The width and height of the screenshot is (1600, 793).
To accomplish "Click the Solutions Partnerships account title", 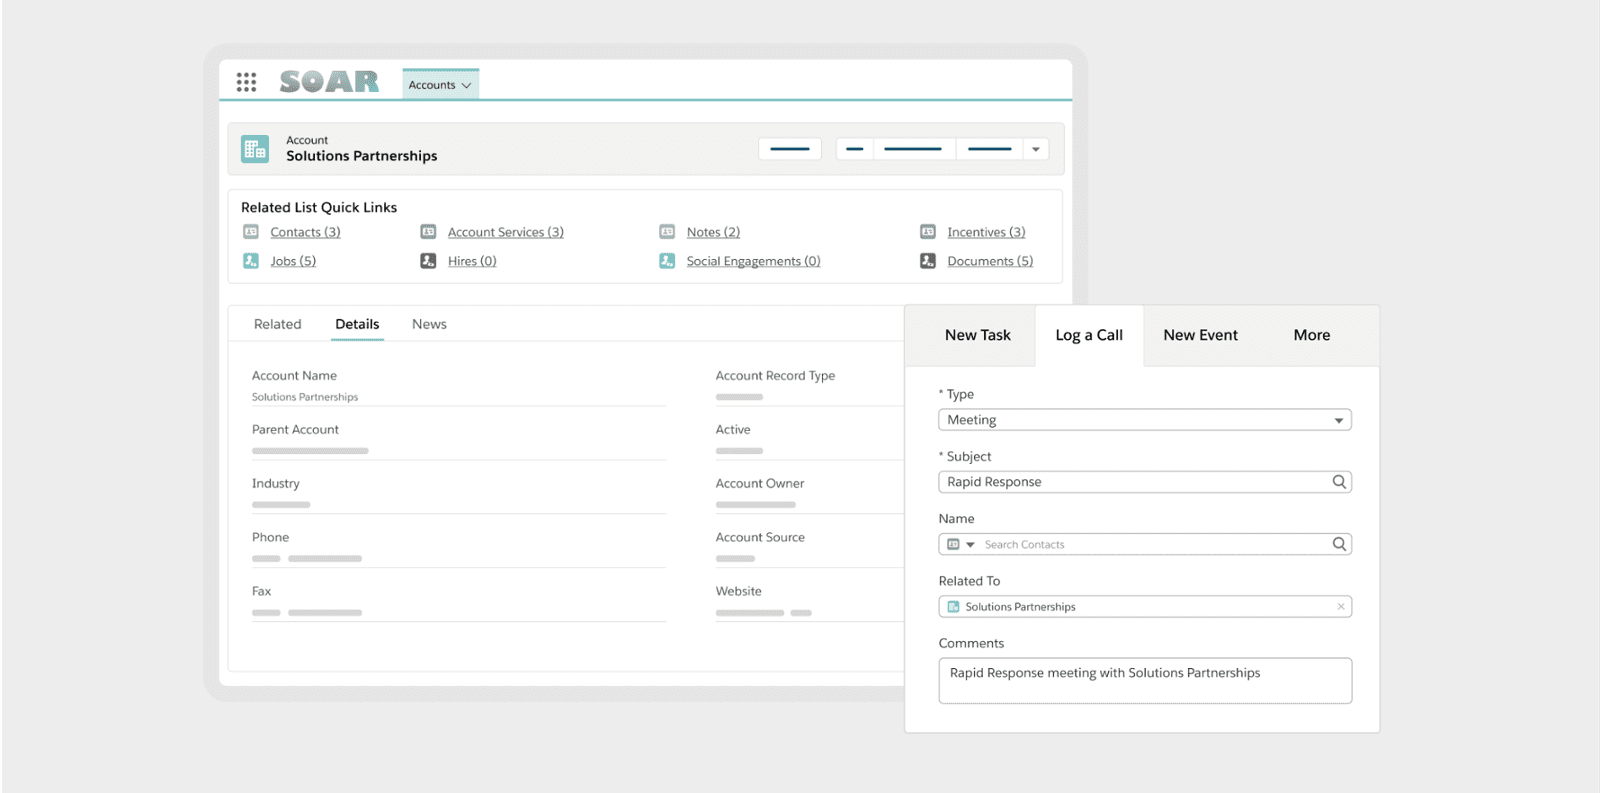I will click(x=362, y=156).
